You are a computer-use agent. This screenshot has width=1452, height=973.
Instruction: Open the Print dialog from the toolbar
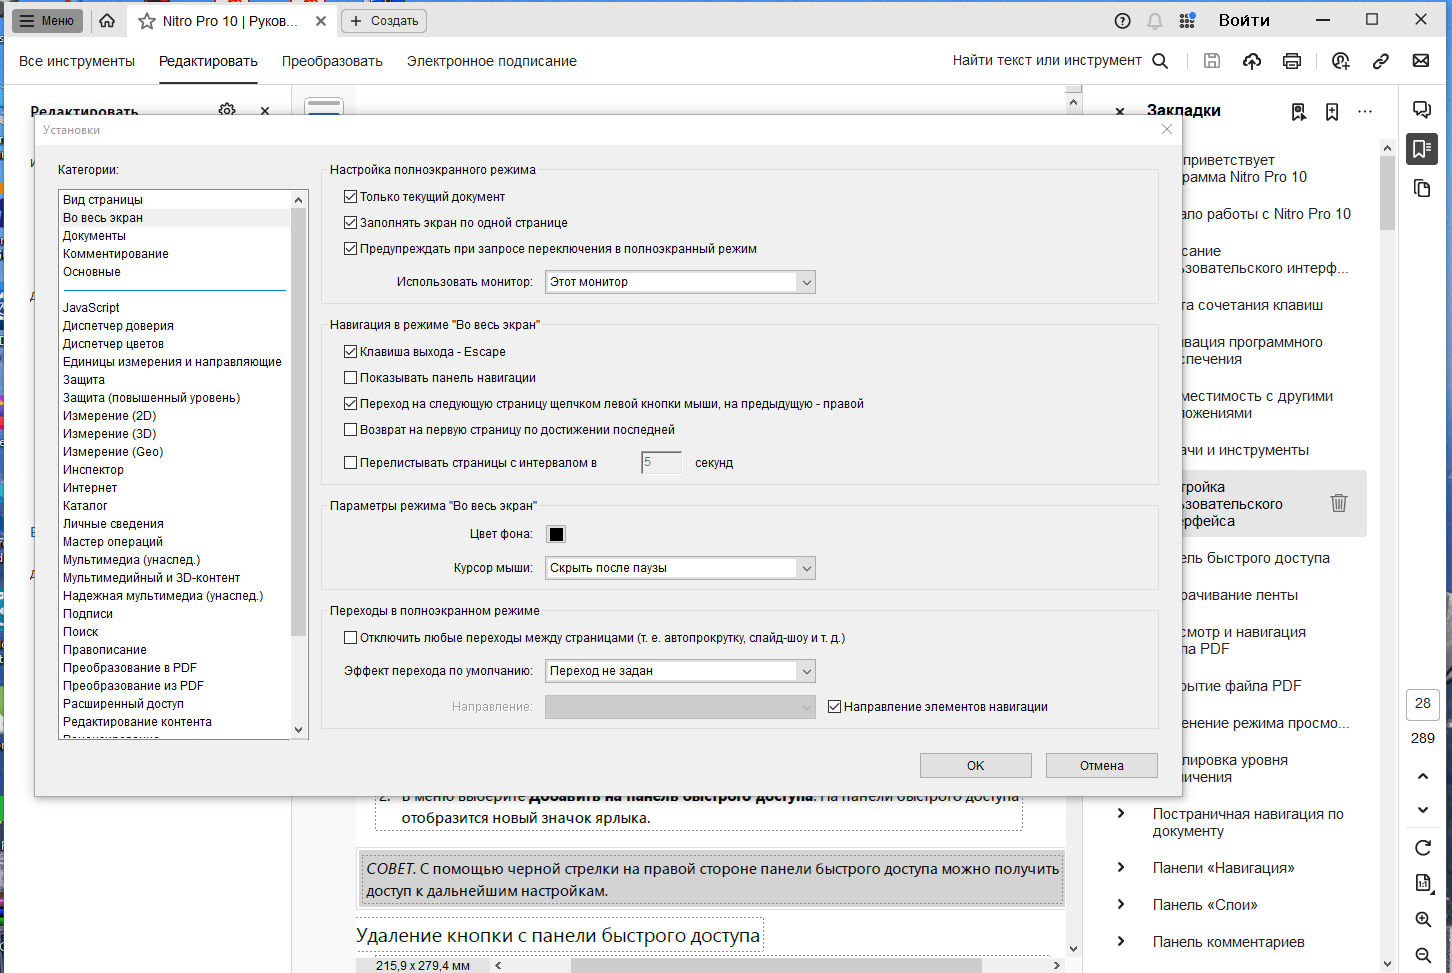coord(1291,61)
